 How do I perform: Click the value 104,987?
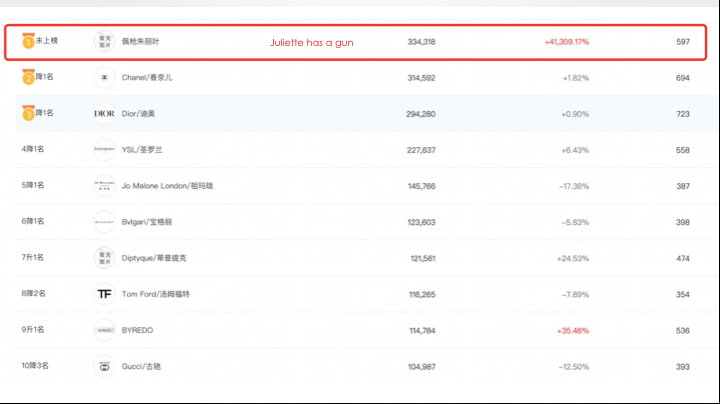[x=422, y=367]
